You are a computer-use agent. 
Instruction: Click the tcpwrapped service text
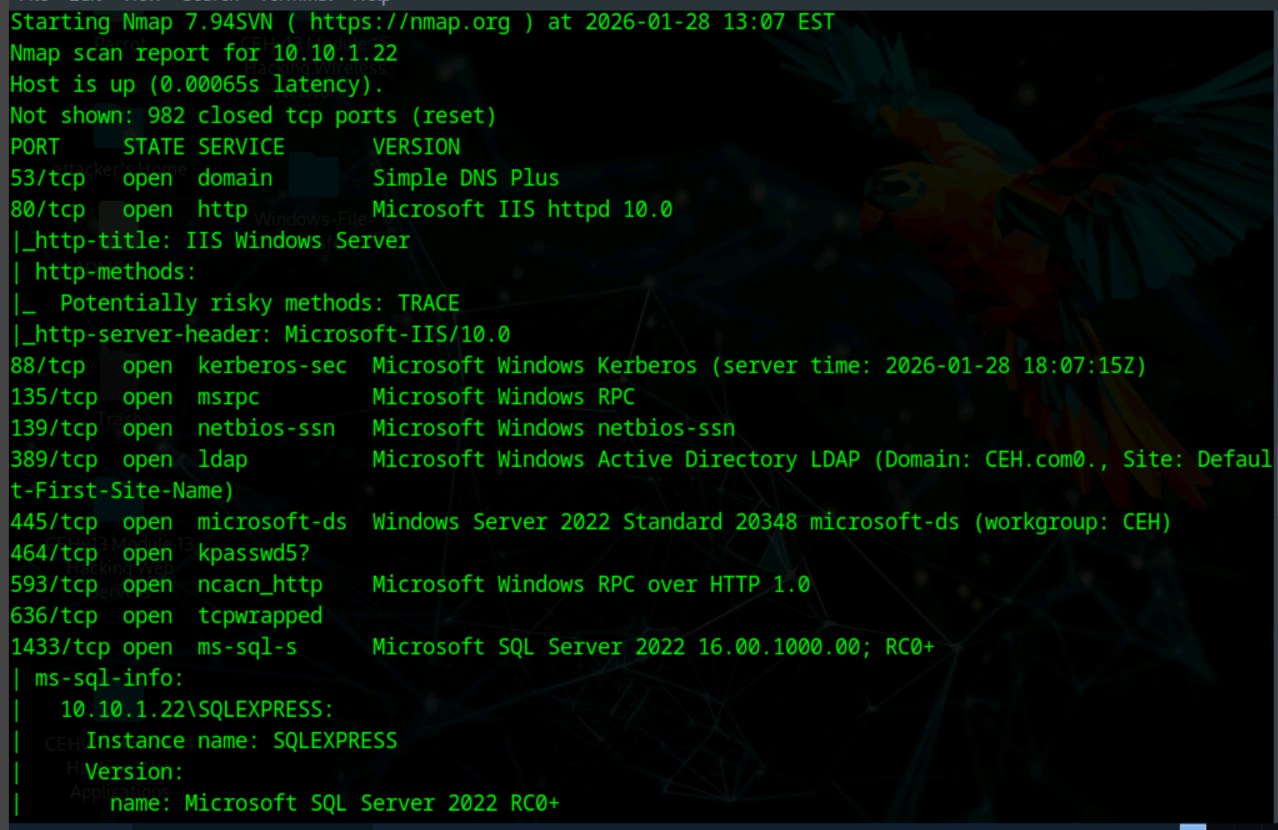point(259,615)
